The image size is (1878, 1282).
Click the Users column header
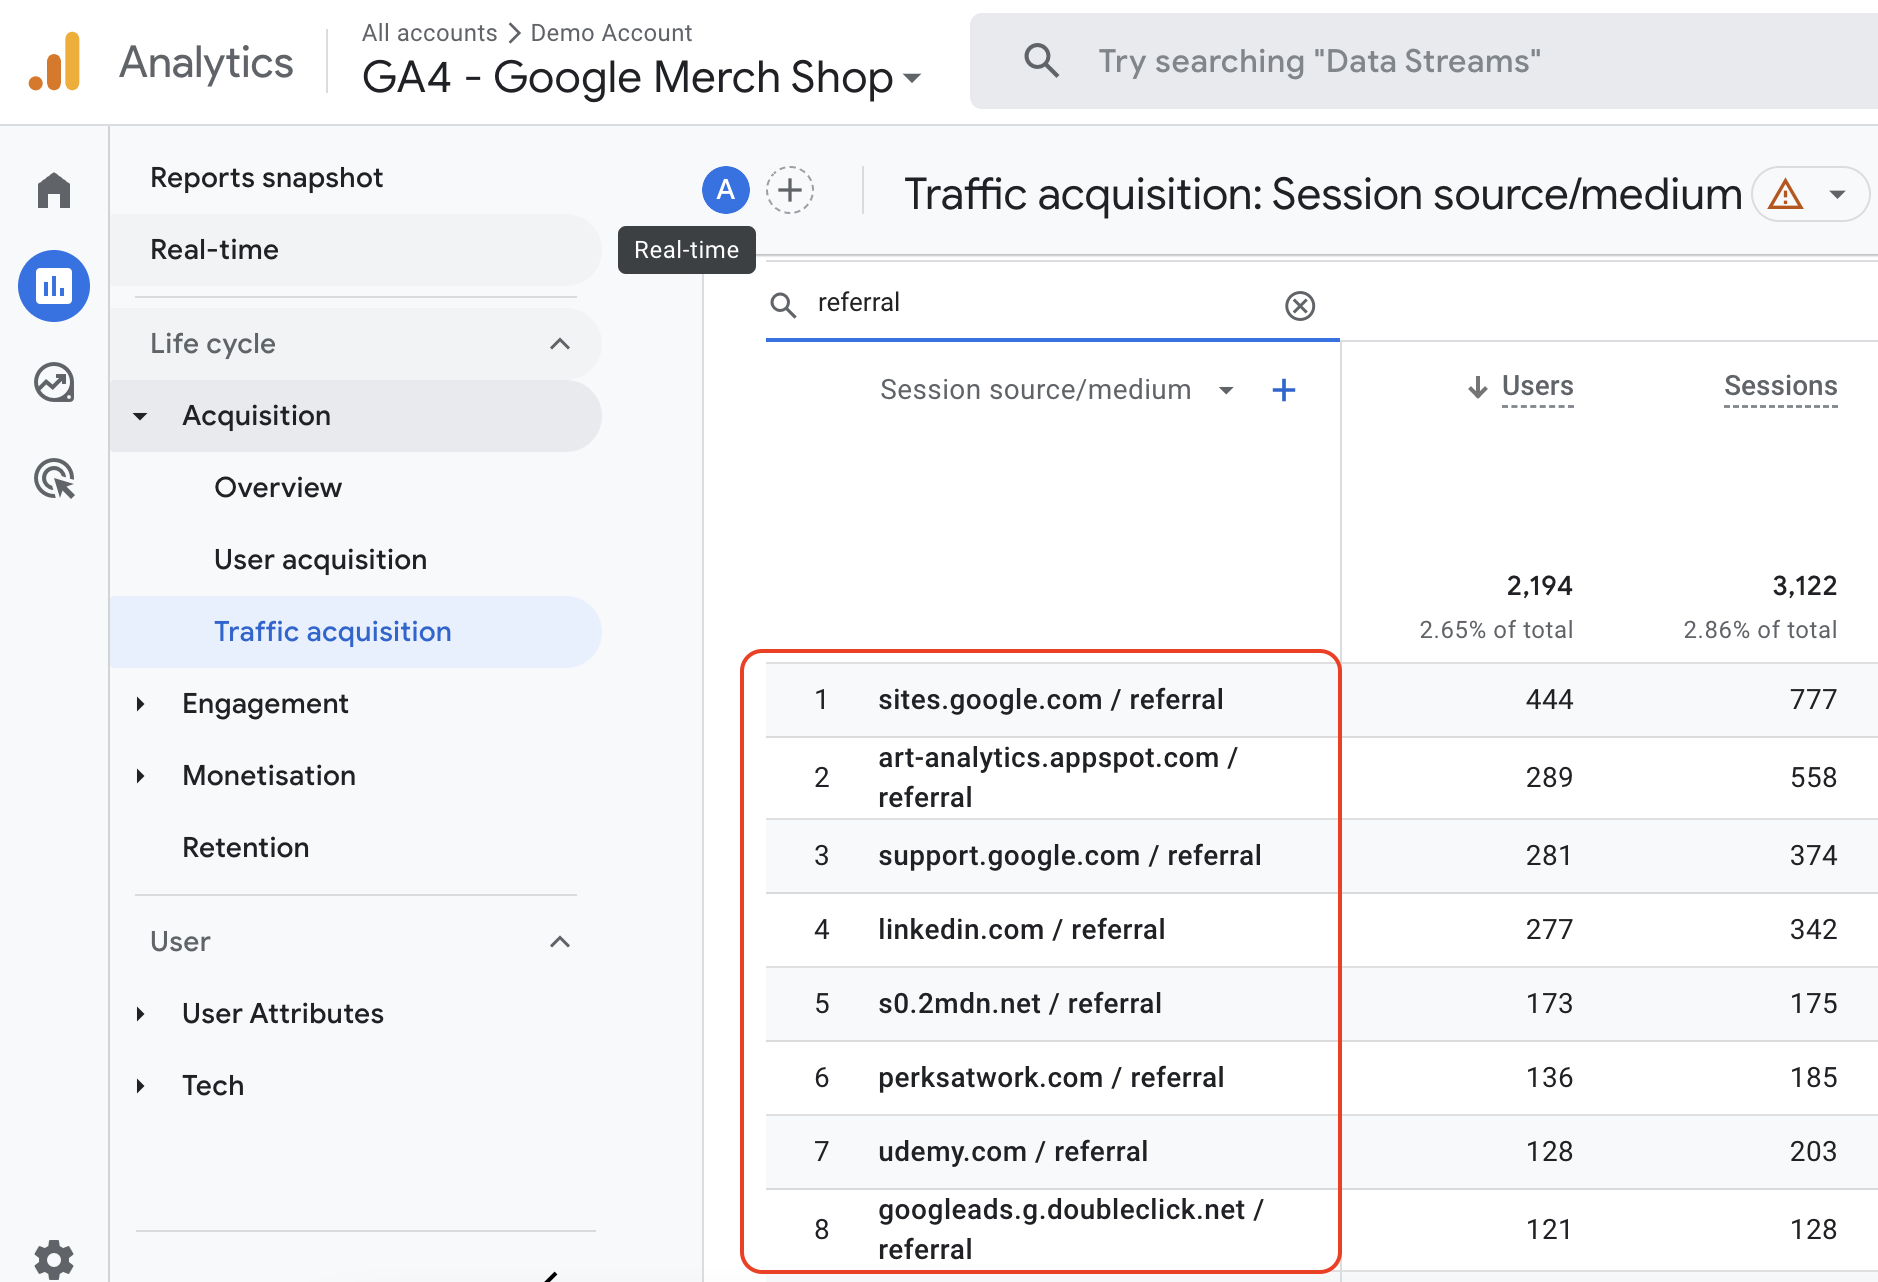coord(1537,387)
